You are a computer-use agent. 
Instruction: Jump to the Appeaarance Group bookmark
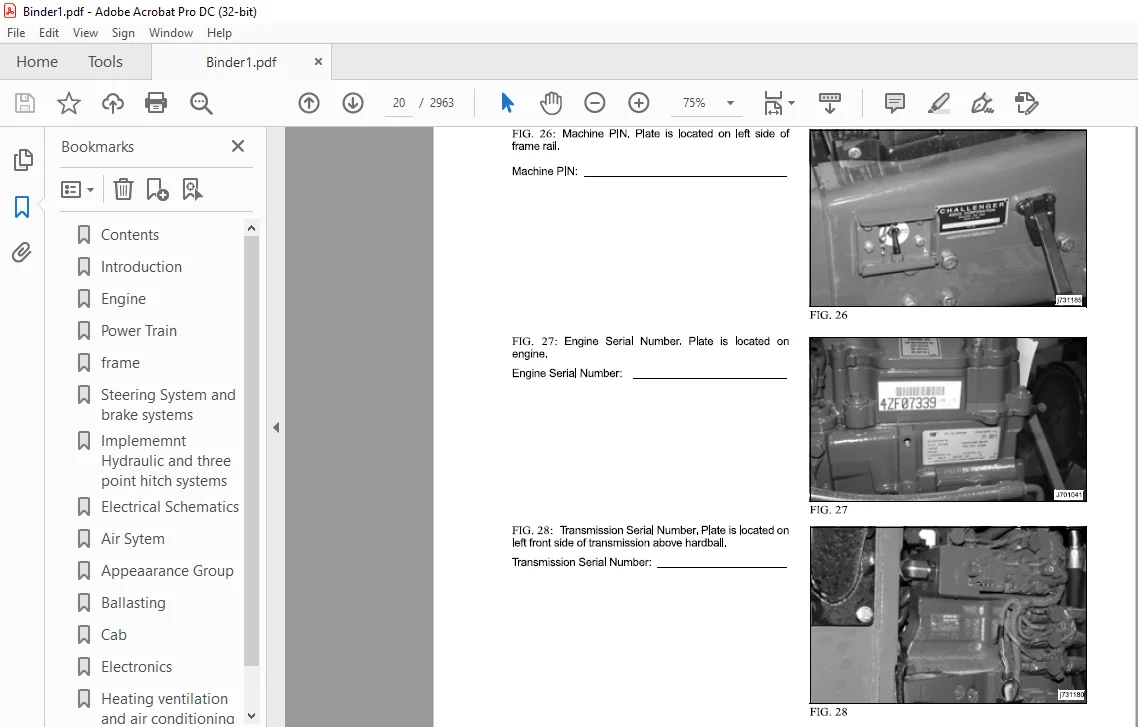[167, 570]
